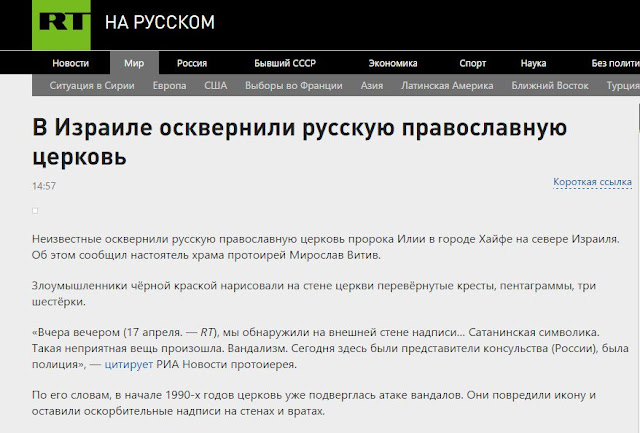Open the Новости section
640x433 pixels.
tap(71, 63)
